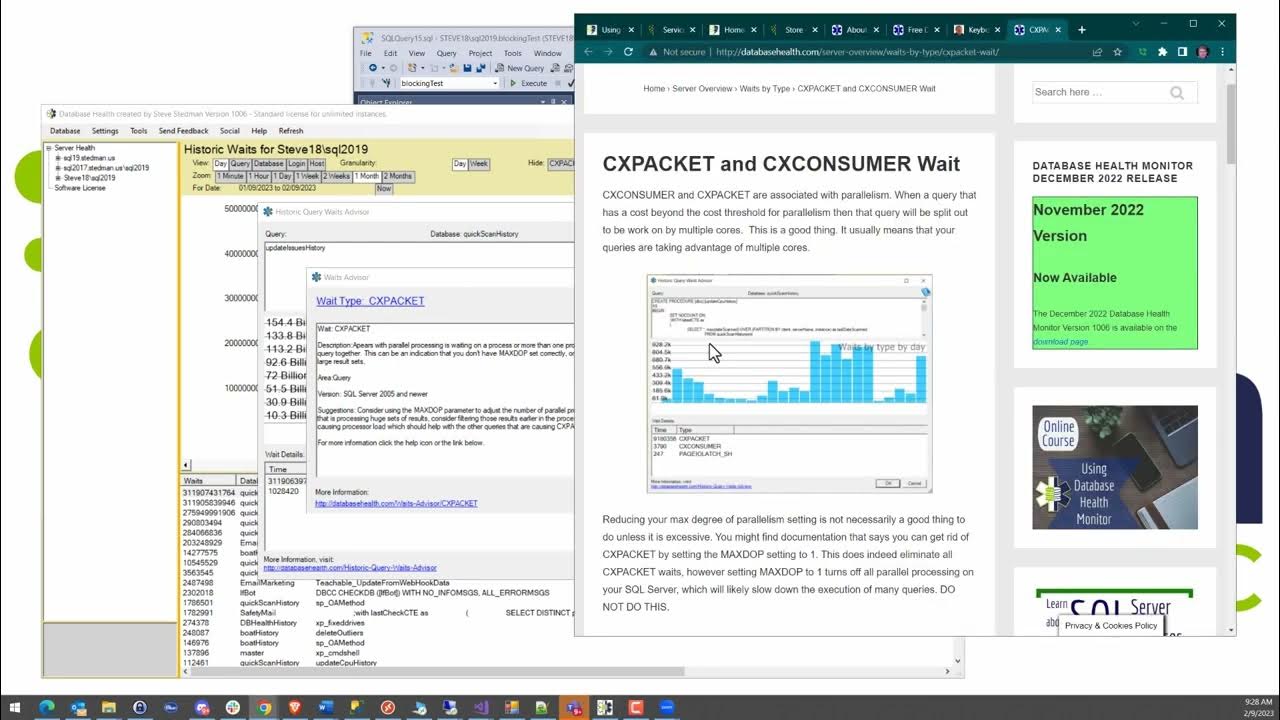The width and height of the screenshot is (1280, 720).
Task: Open the Waits-Advisor/CXPACKET more information link
Action: pyautogui.click(x=396, y=504)
